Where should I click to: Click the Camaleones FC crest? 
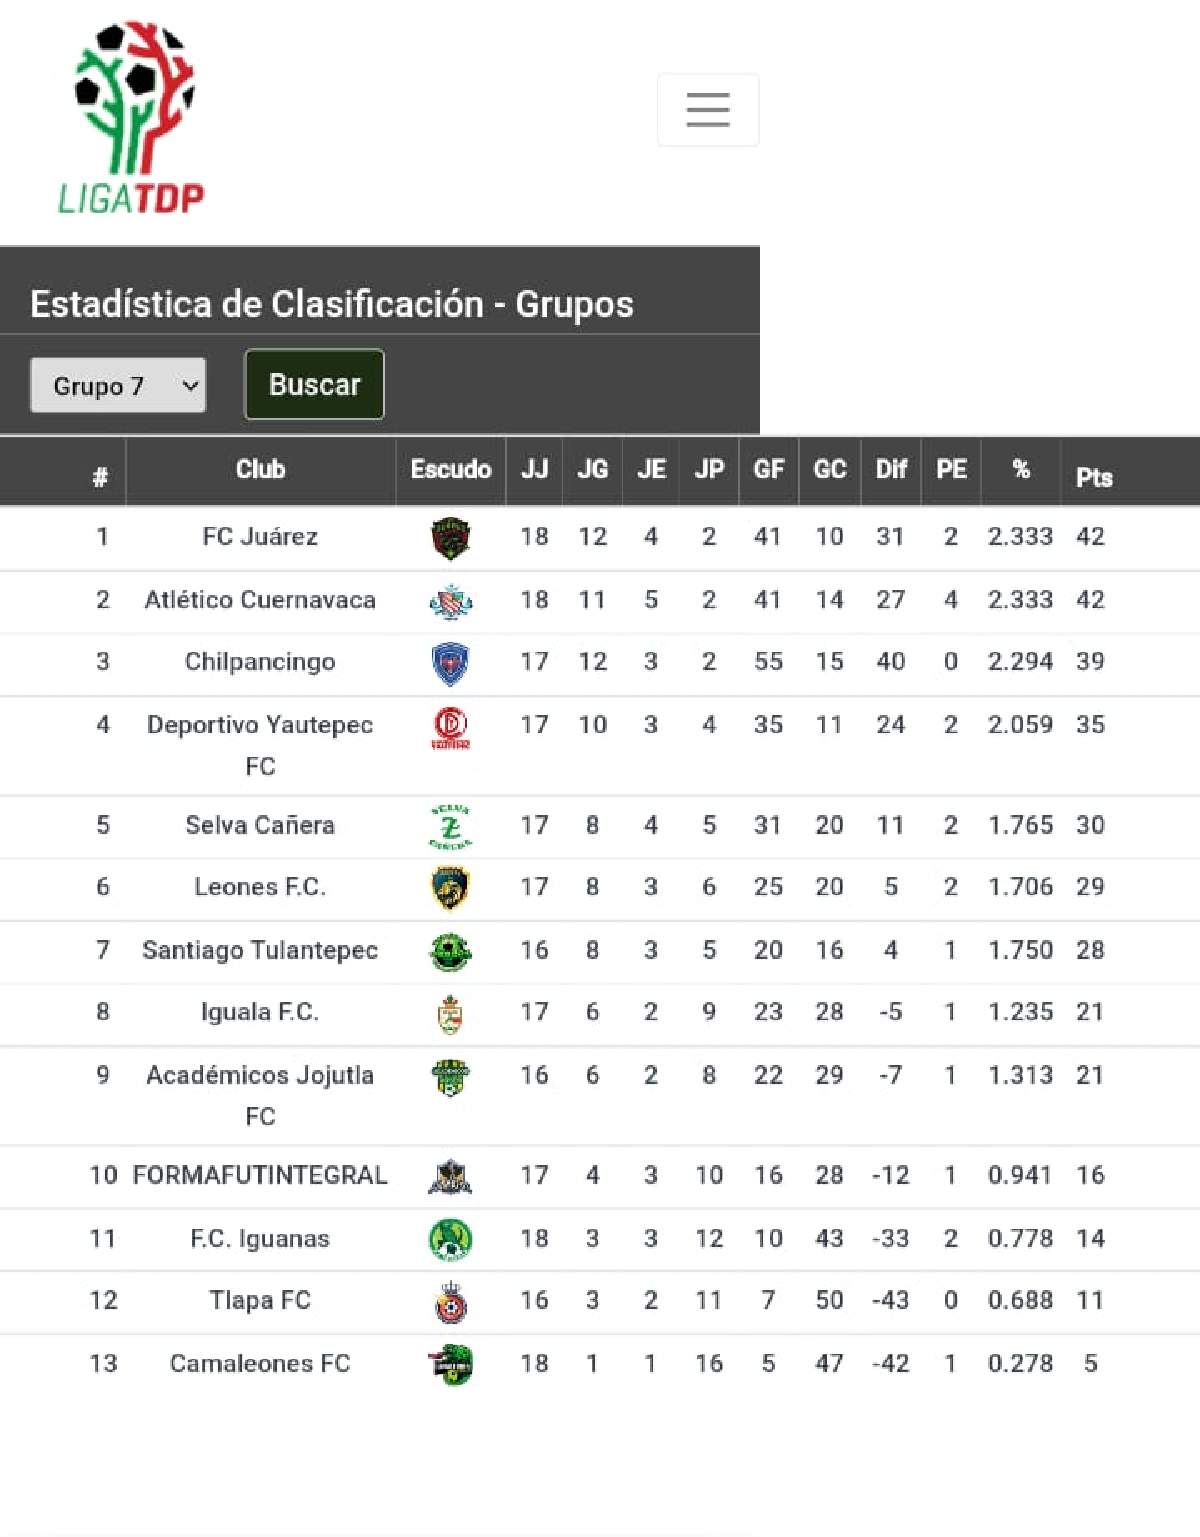click(451, 1365)
